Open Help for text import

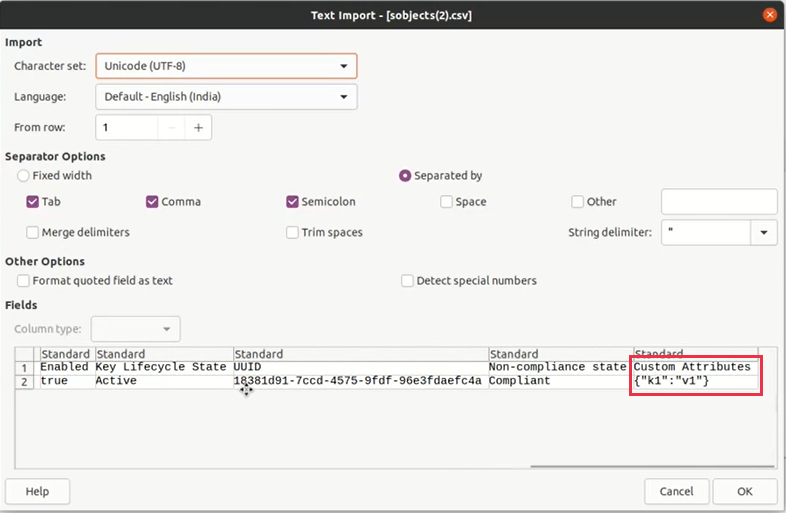(37, 491)
